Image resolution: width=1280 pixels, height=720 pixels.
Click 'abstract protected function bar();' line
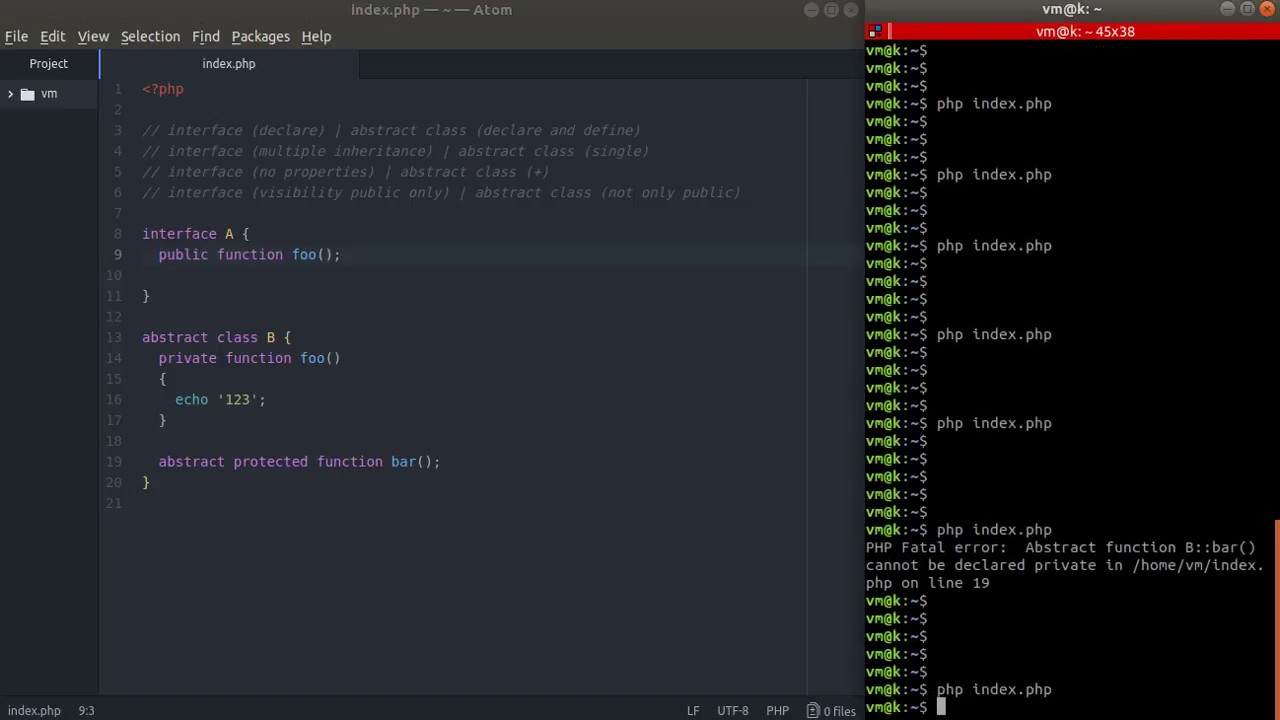[299, 462]
